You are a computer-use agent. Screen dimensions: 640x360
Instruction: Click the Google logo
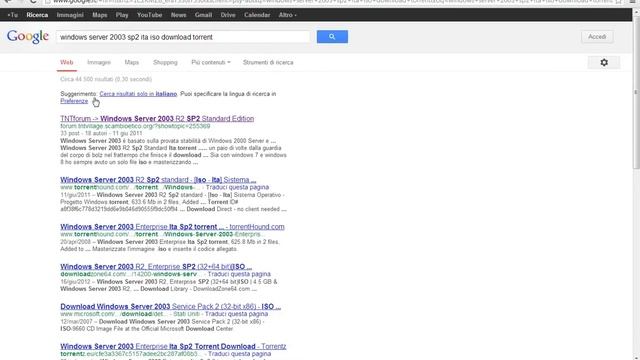click(x=28, y=37)
